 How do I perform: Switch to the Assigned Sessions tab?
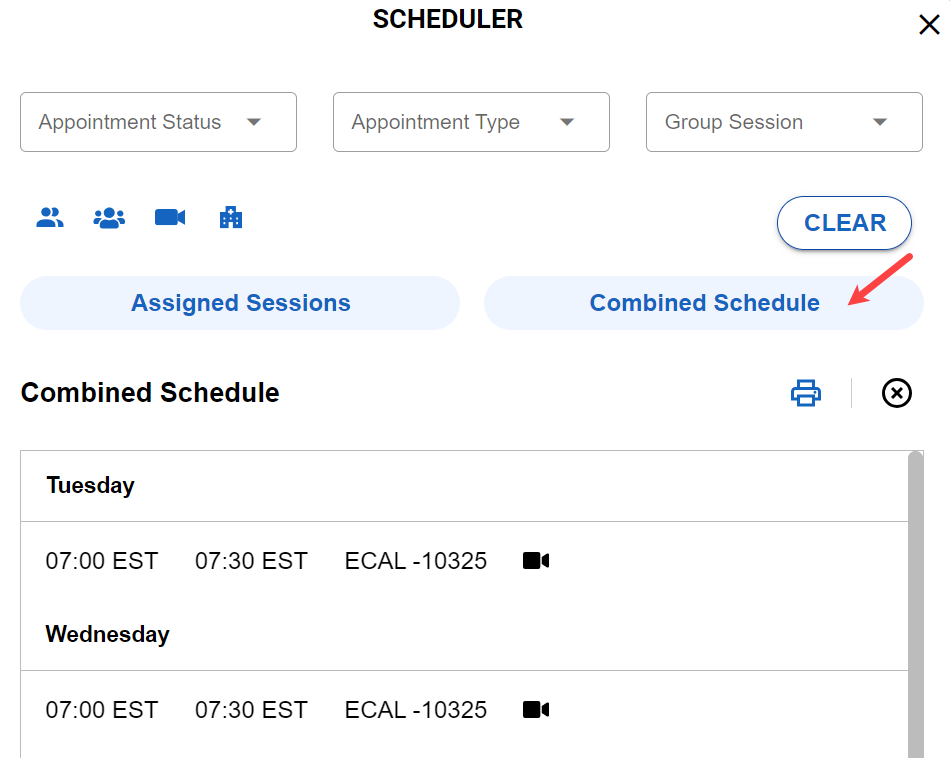(240, 303)
